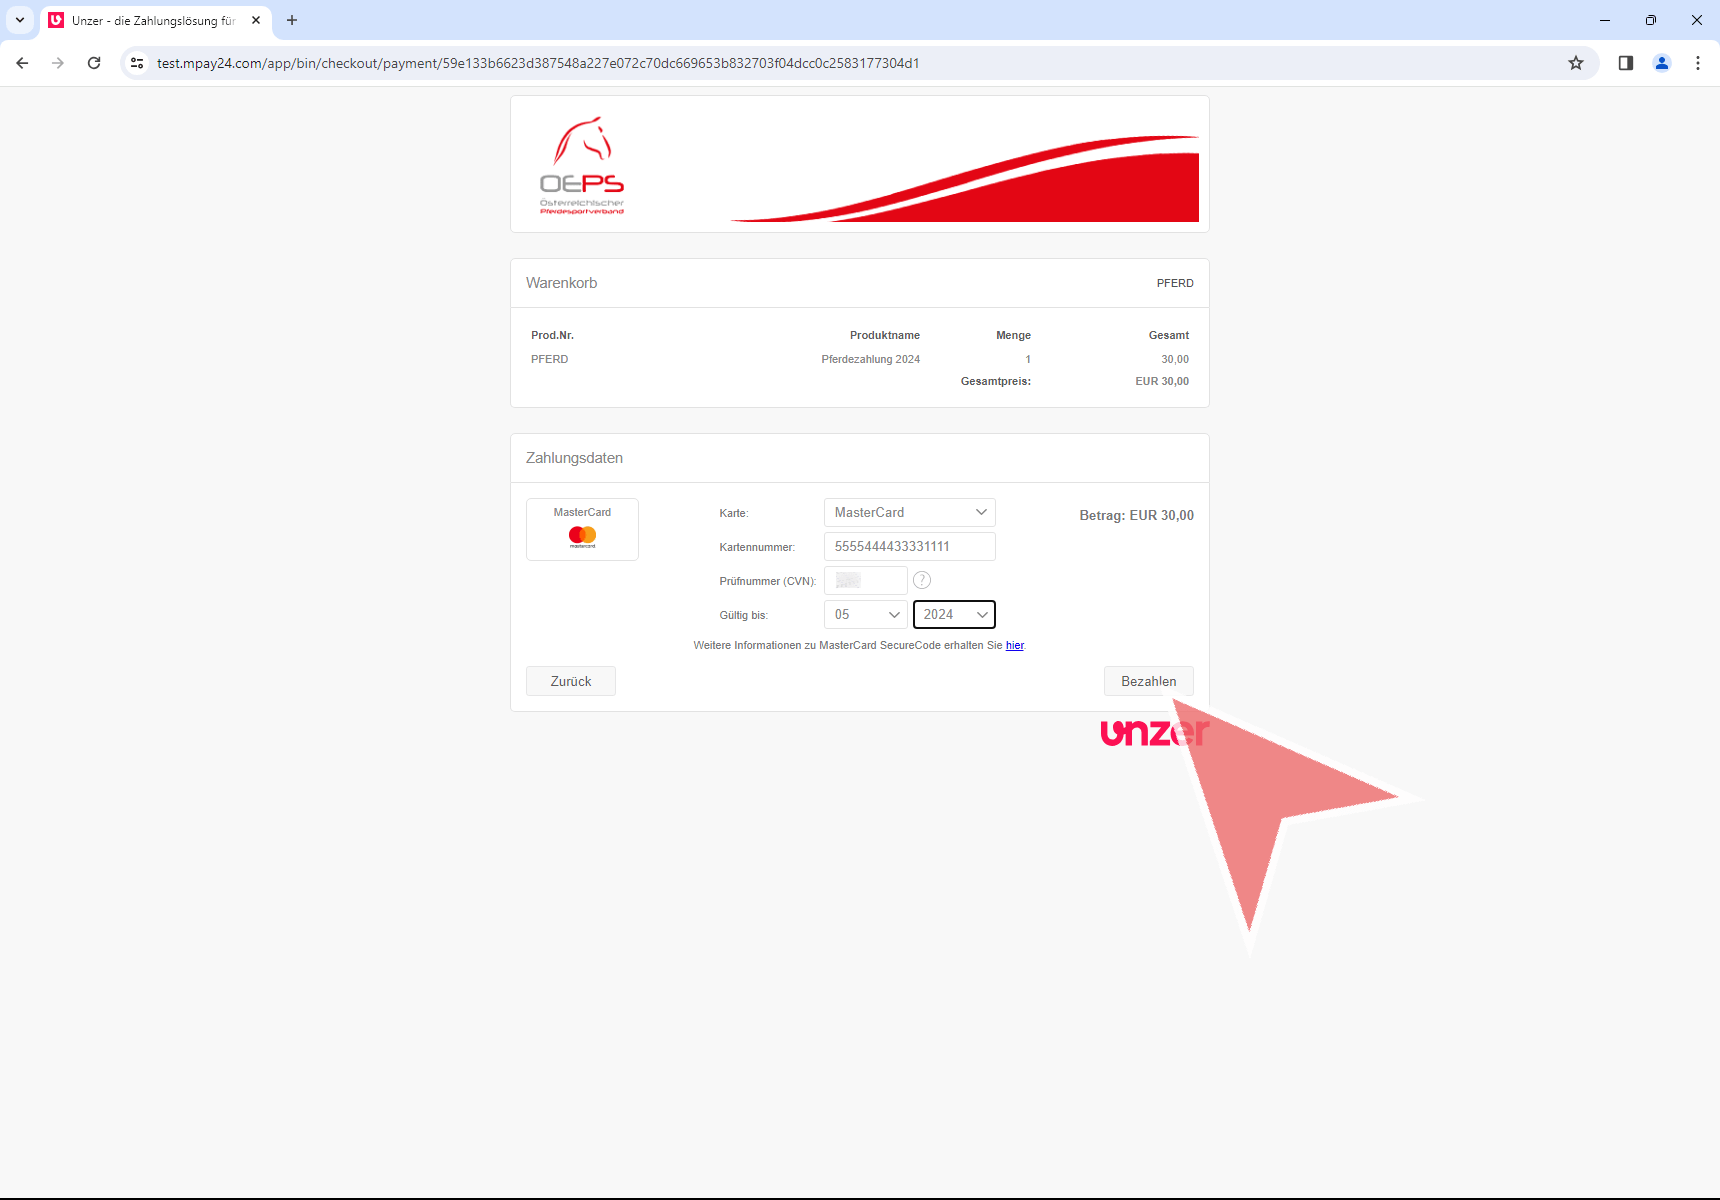Open the Chrome profile avatar icon
1720x1200 pixels.
[x=1662, y=63]
